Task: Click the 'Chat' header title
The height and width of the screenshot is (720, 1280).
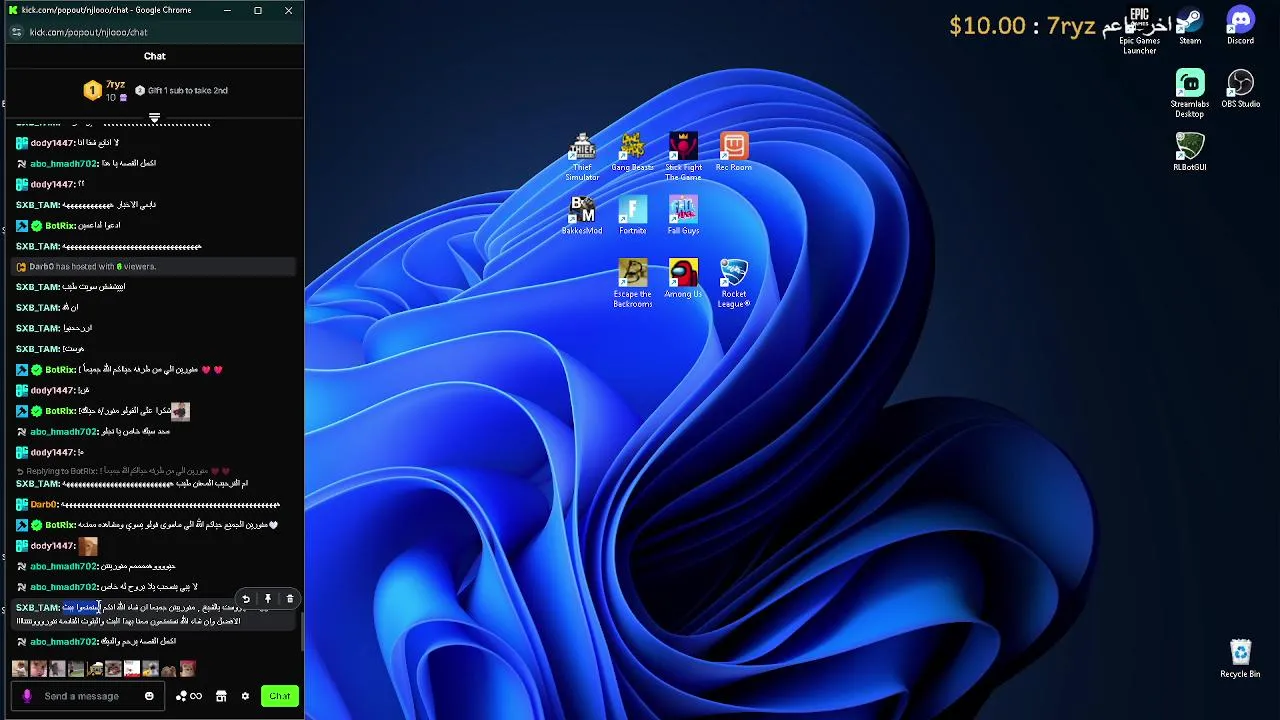Action: (x=155, y=56)
